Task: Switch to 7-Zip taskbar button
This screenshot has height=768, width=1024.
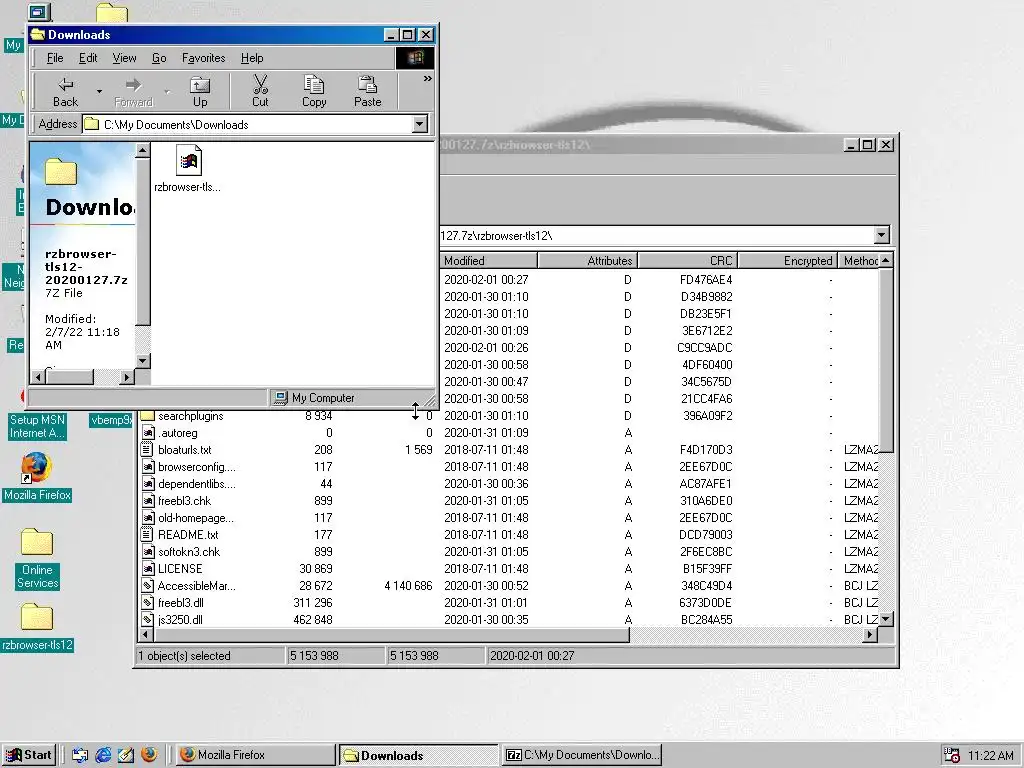Action: click(x=582, y=755)
